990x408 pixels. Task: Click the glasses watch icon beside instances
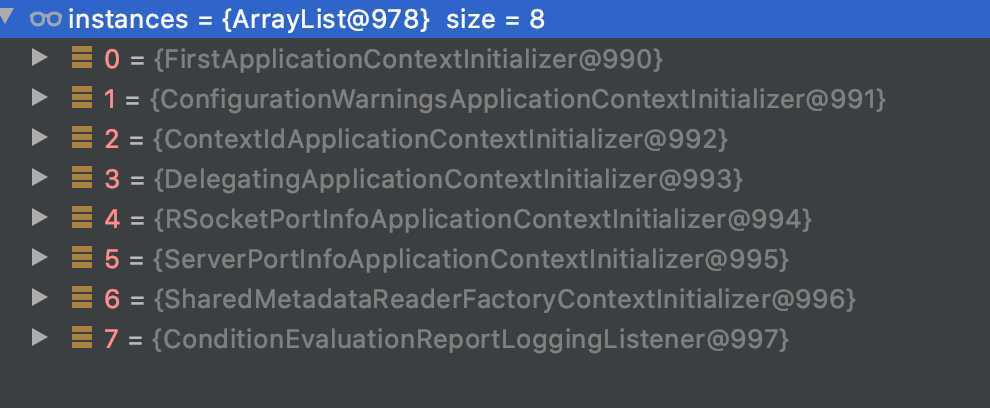[45, 20]
